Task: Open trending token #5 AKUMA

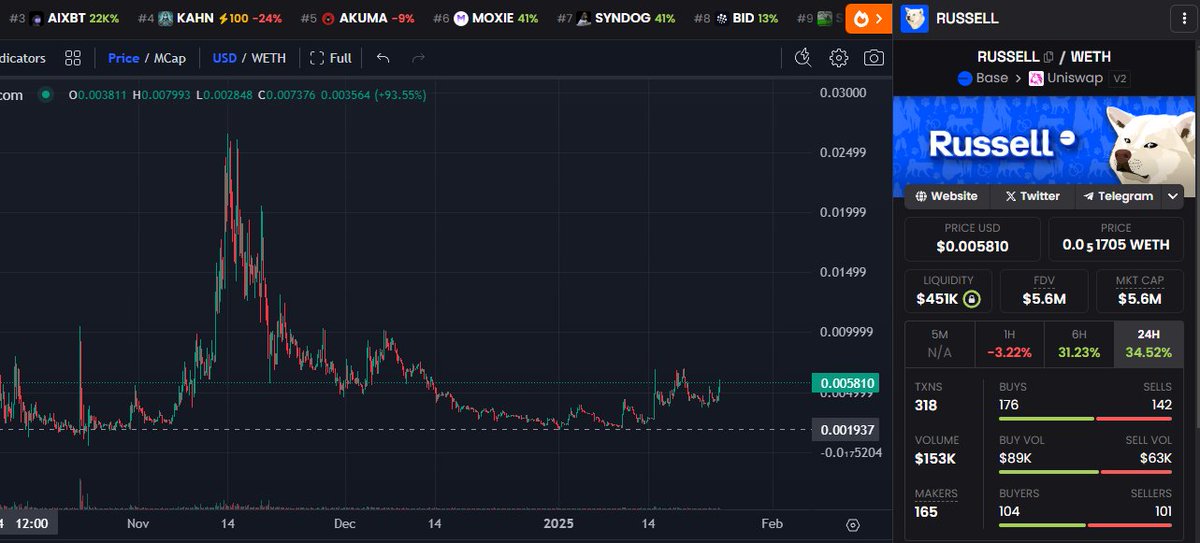Action: click(358, 18)
